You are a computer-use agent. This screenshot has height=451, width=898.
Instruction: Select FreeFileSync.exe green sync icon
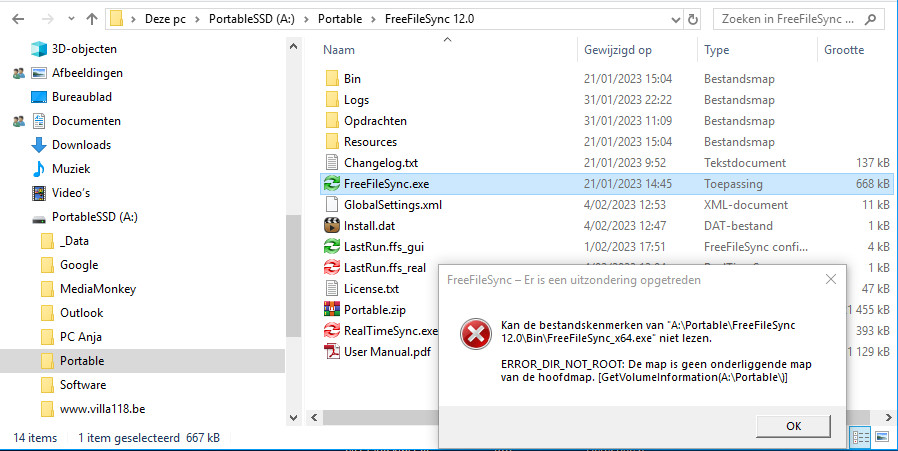click(332, 184)
